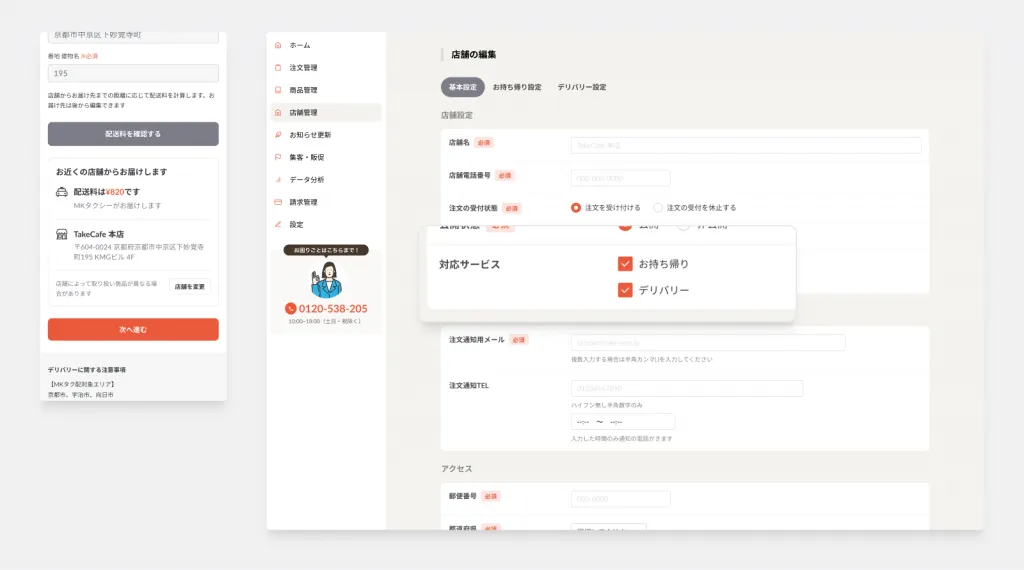Screen dimensions: 1024x570
Task: Click the データ分析 chart icon
Action: tap(278, 179)
